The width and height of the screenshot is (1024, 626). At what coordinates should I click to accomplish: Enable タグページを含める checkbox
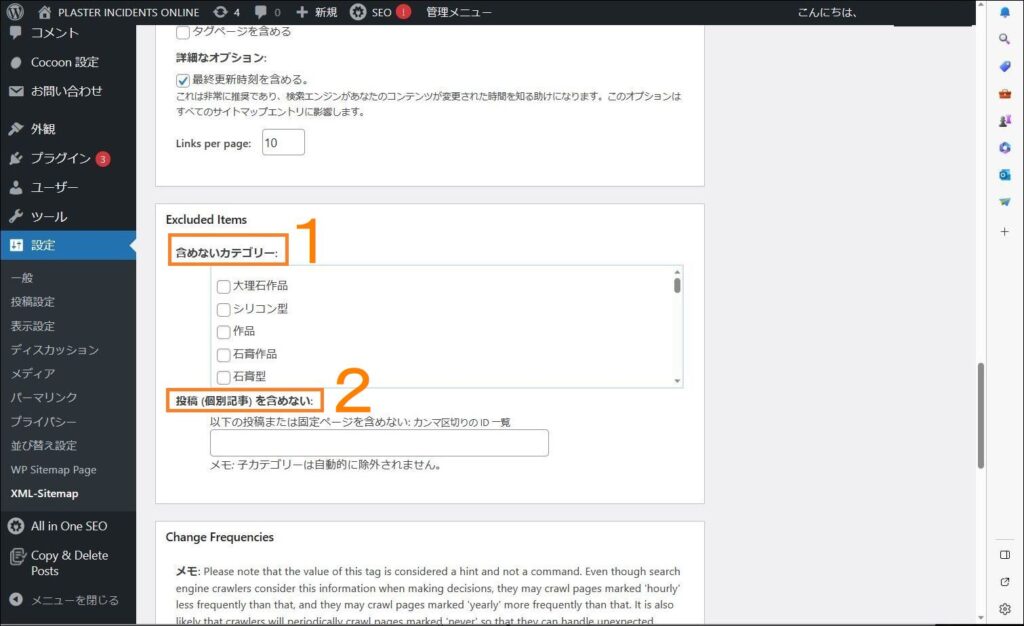click(183, 32)
